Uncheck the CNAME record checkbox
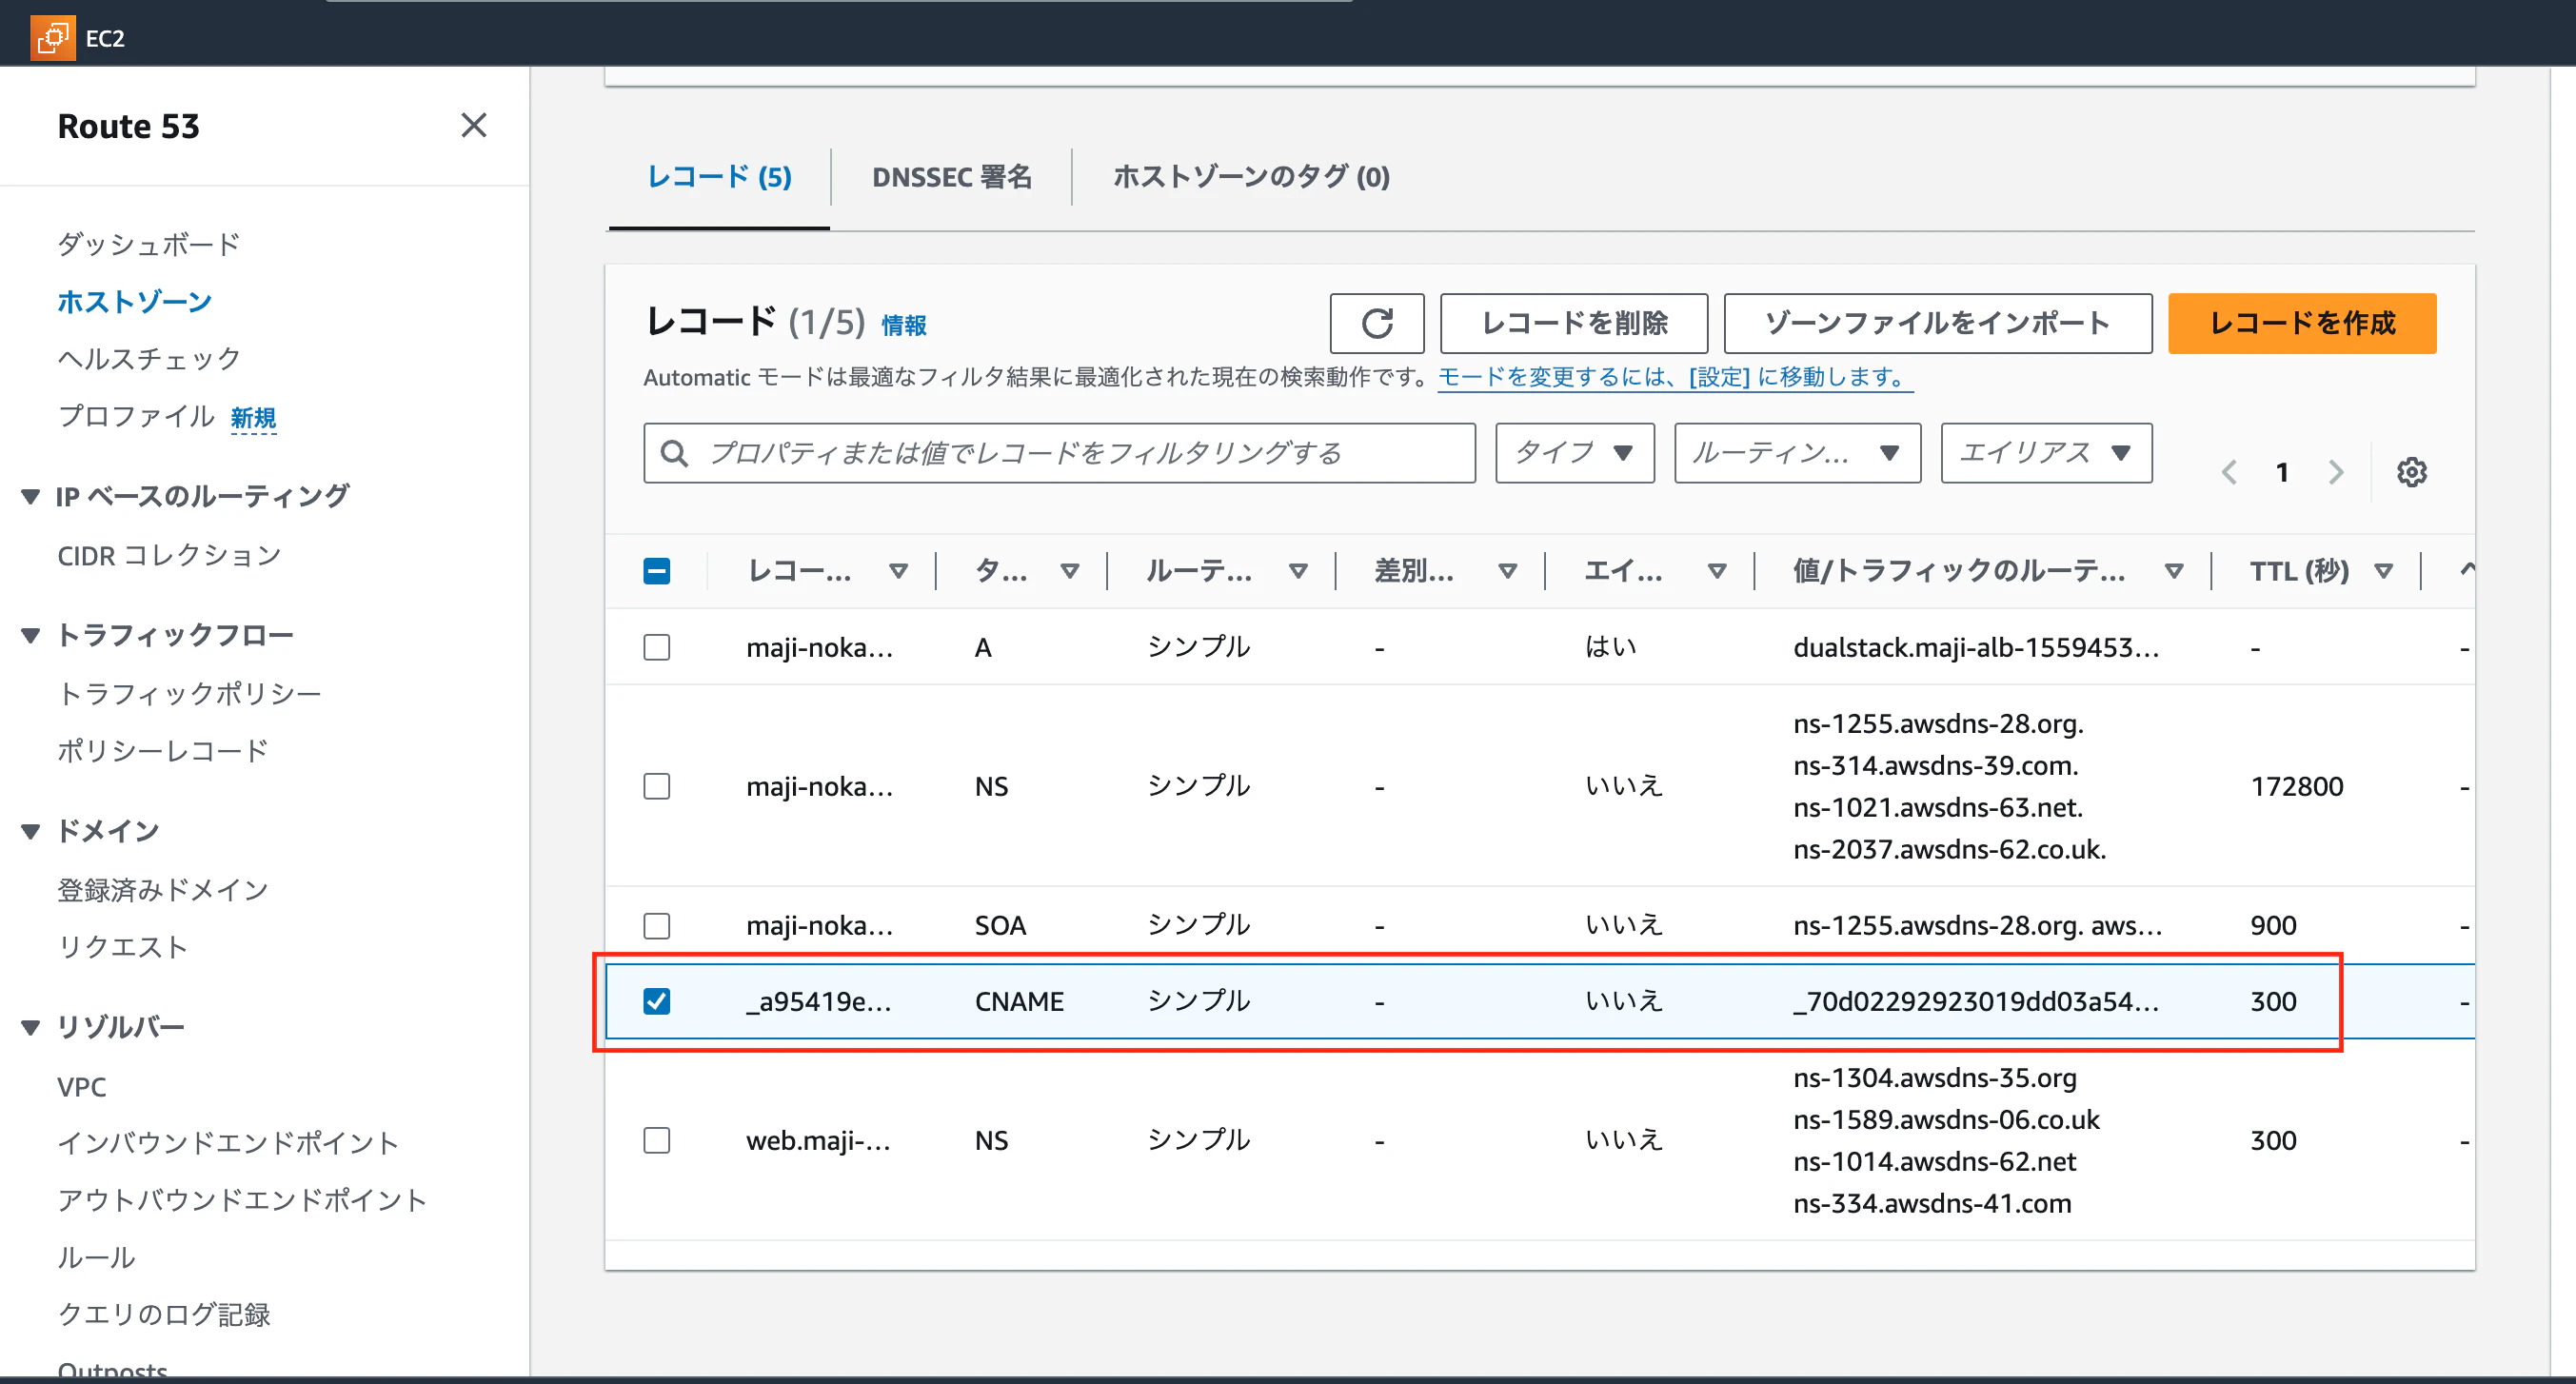The image size is (2576, 1384). pyautogui.click(x=657, y=1001)
